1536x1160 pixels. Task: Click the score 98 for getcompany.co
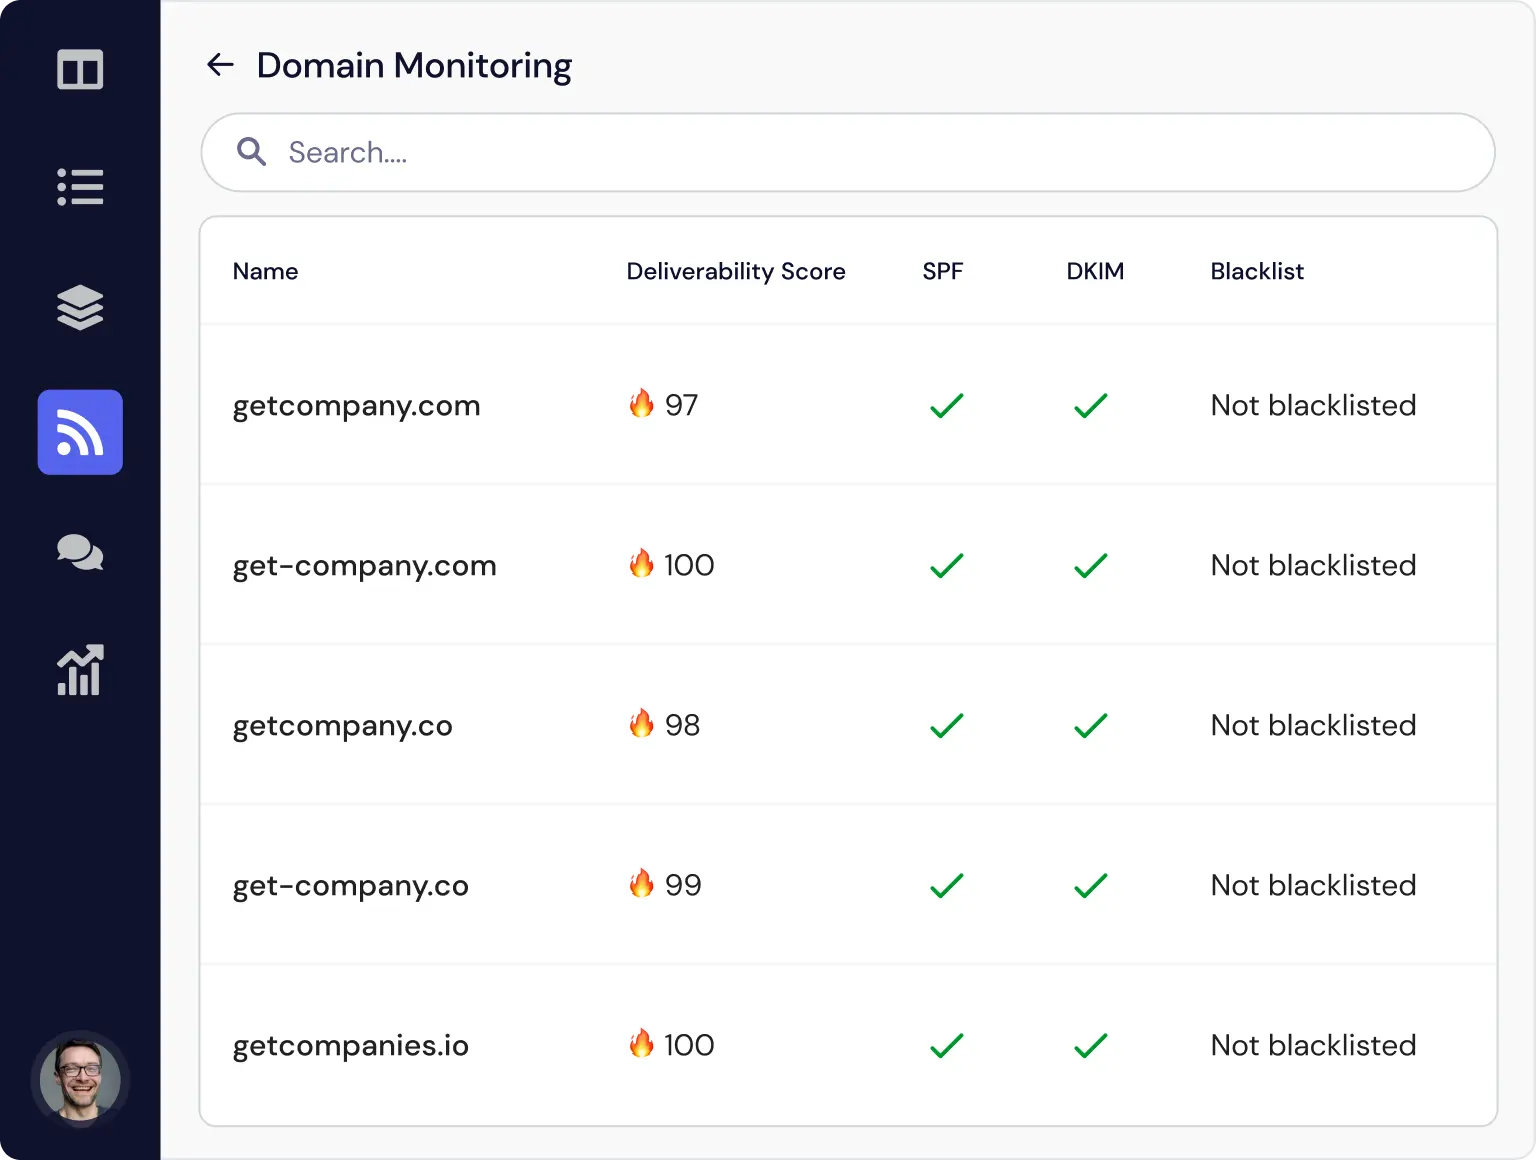coord(682,725)
